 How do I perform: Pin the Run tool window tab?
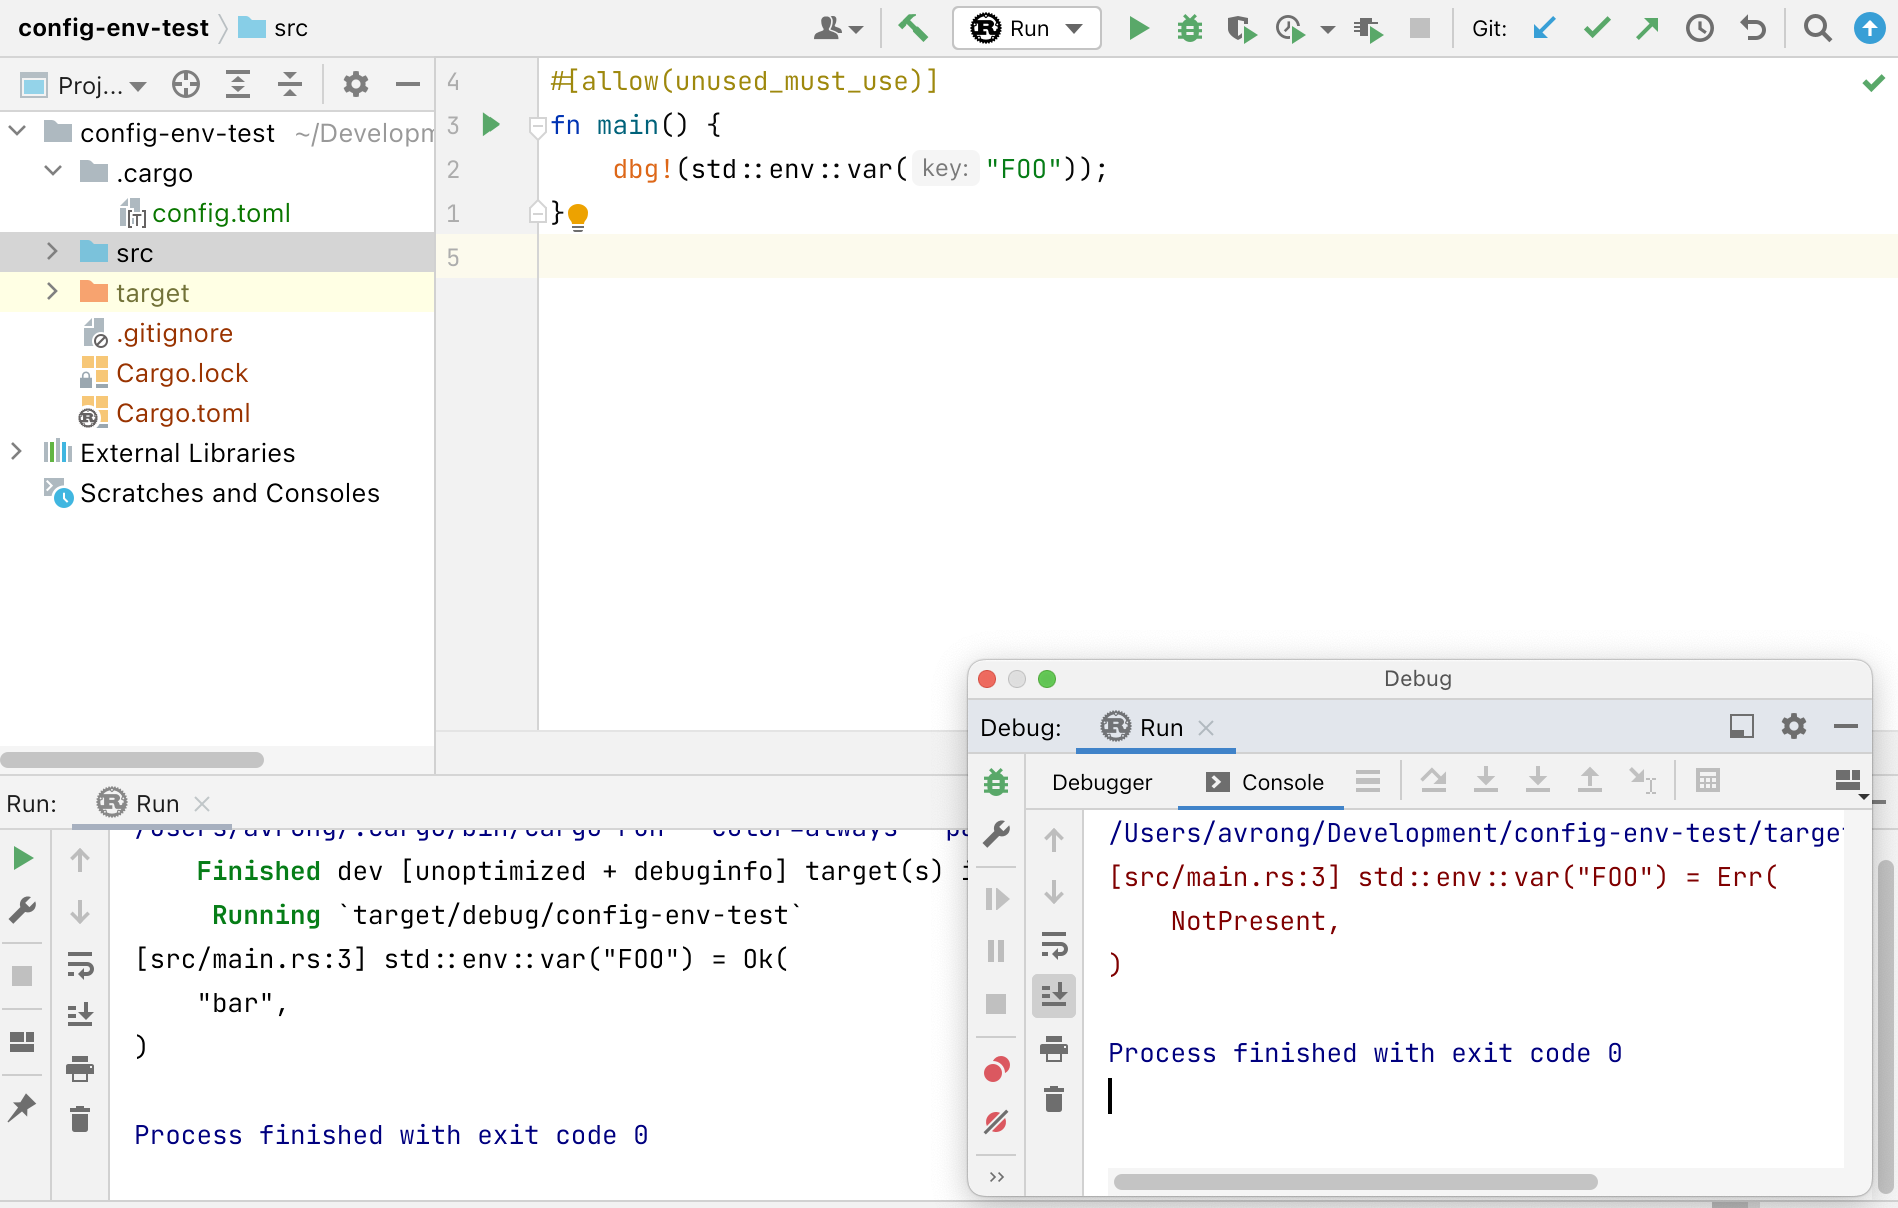[23, 1108]
